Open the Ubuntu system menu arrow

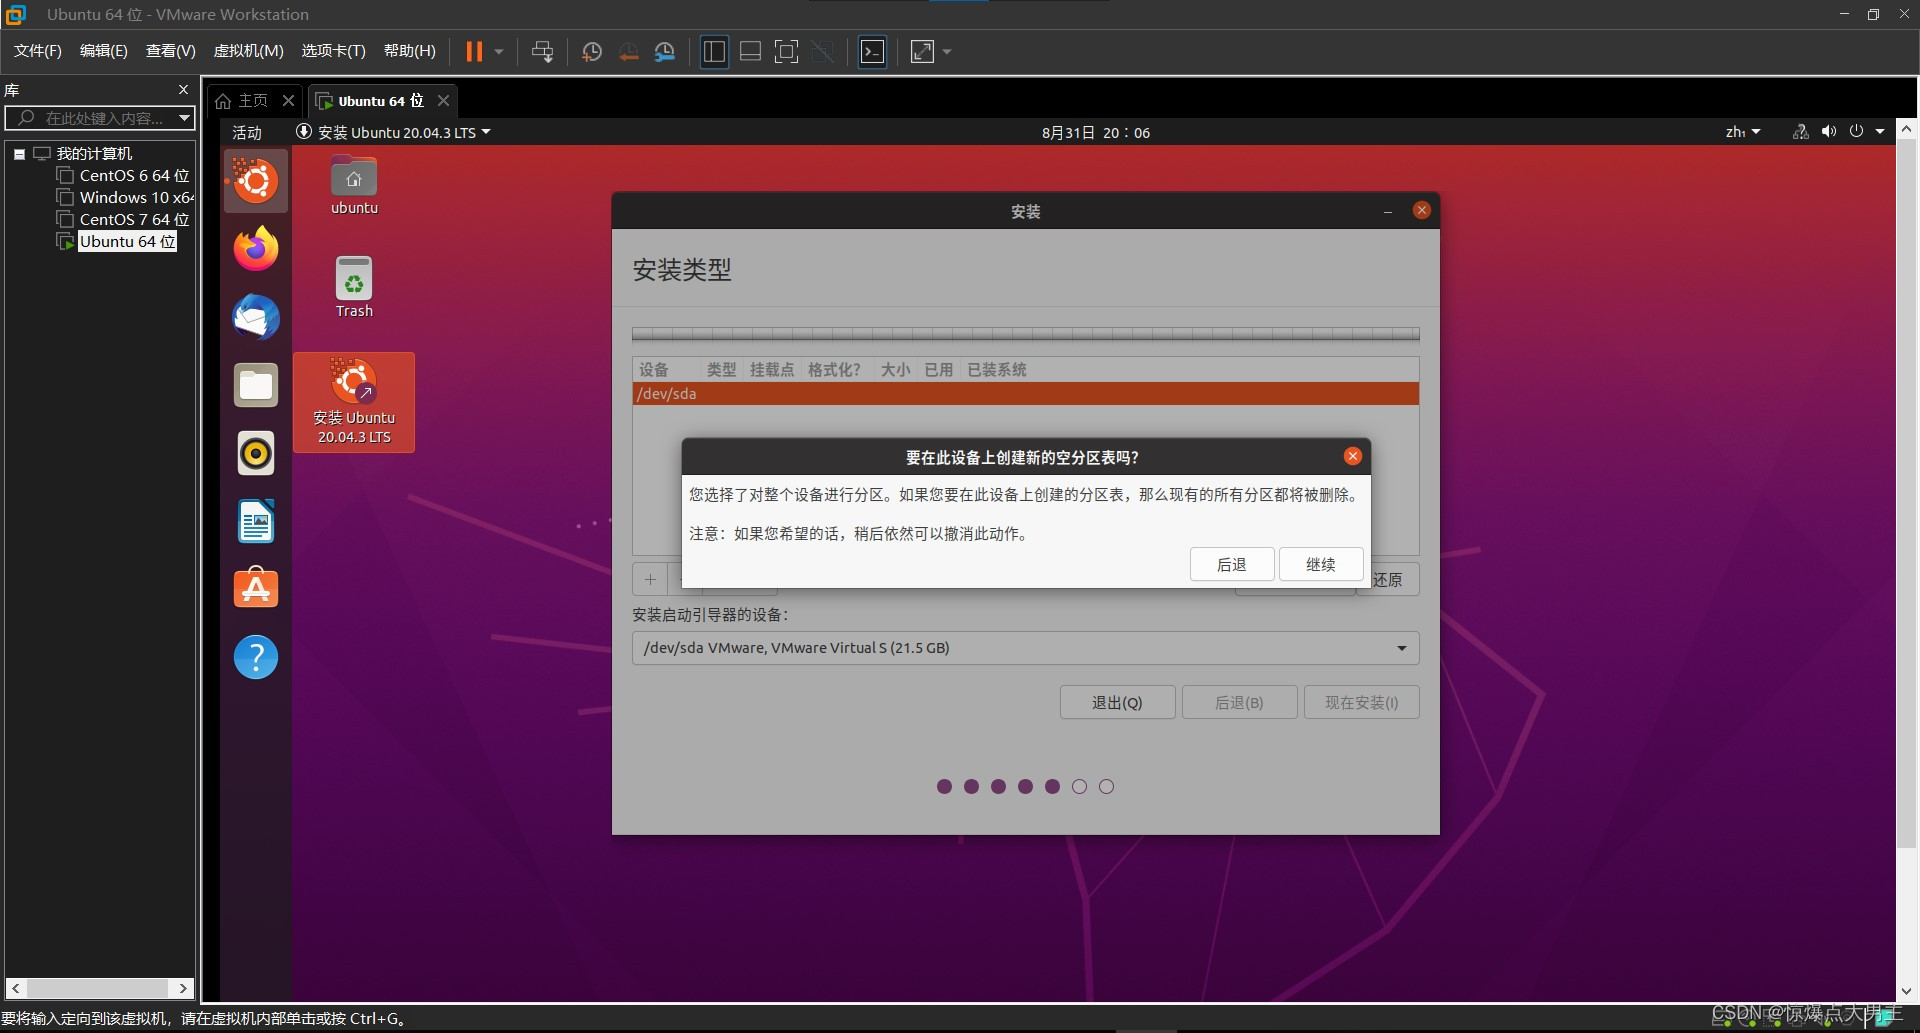[x=1880, y=132]
